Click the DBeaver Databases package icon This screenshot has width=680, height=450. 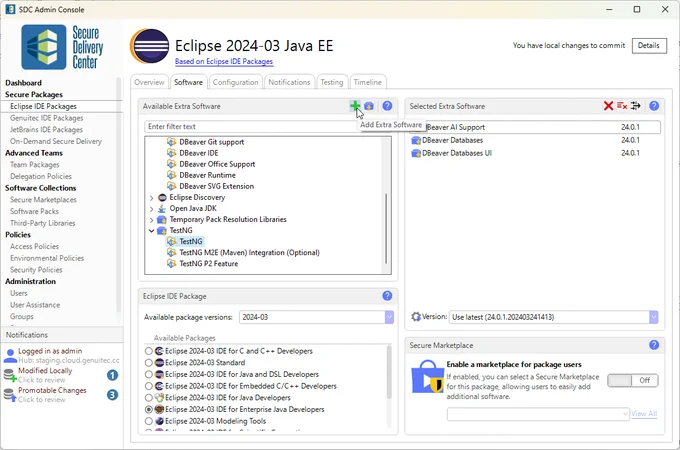[x=416, y=140]
